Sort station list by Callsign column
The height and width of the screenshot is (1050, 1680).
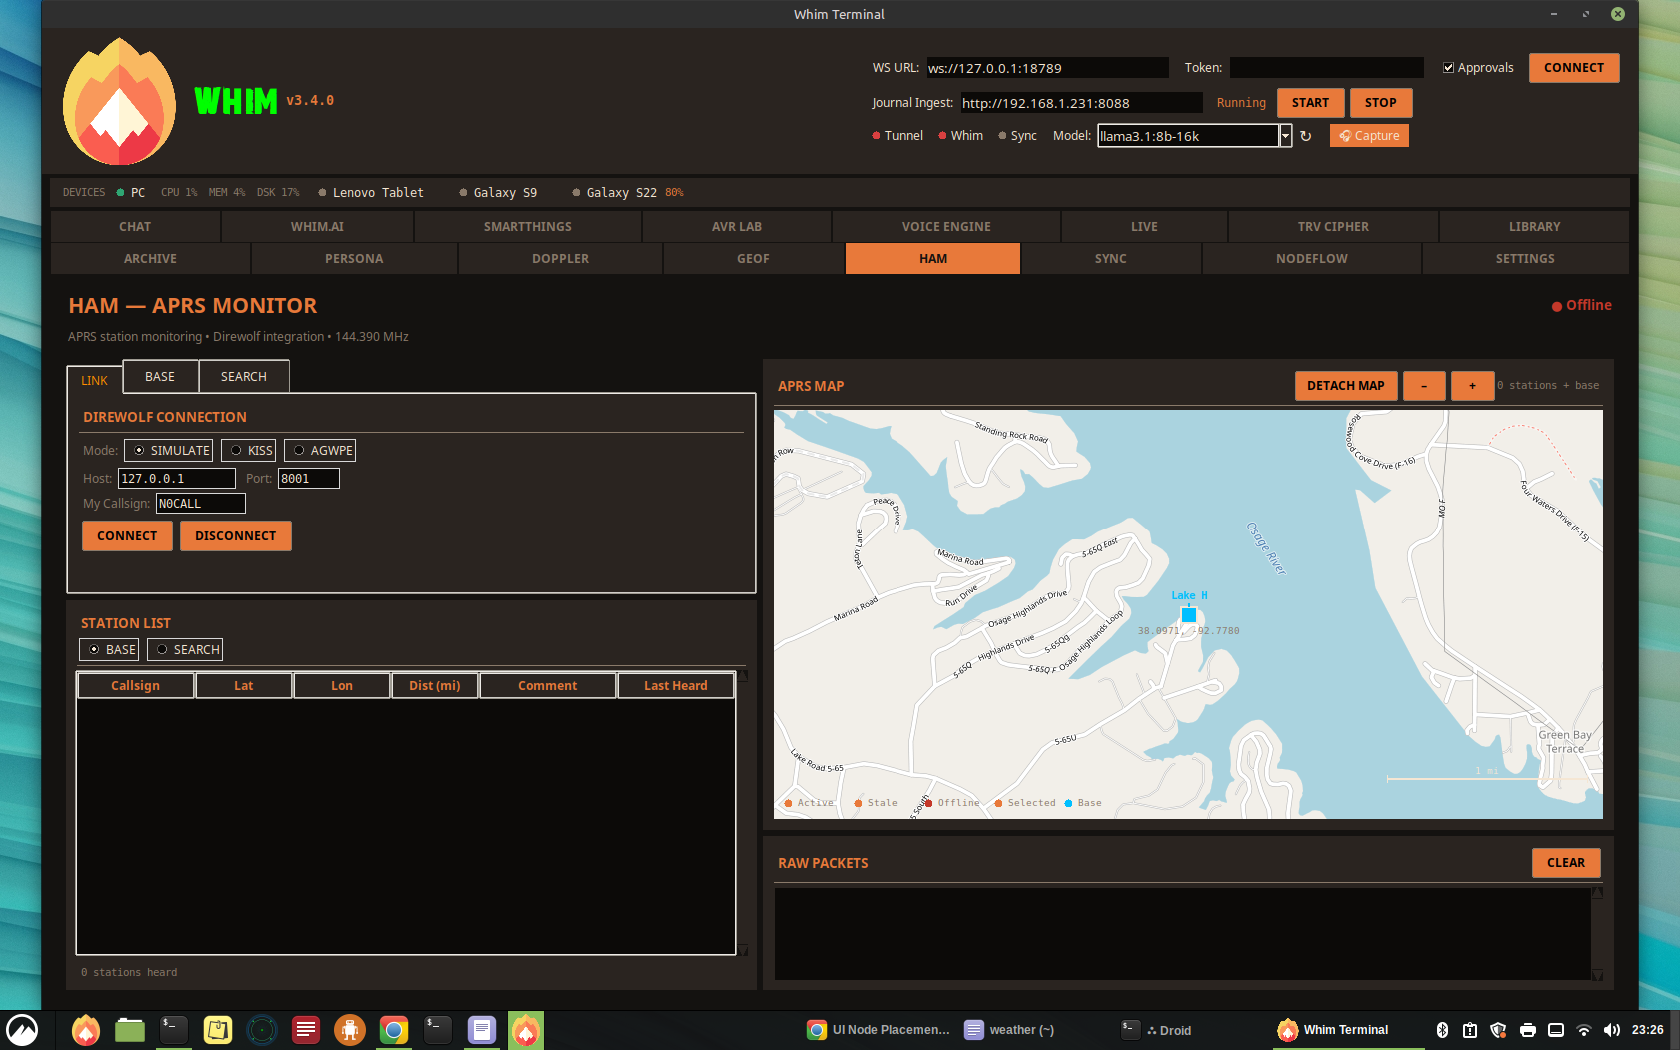click(135, 686)
